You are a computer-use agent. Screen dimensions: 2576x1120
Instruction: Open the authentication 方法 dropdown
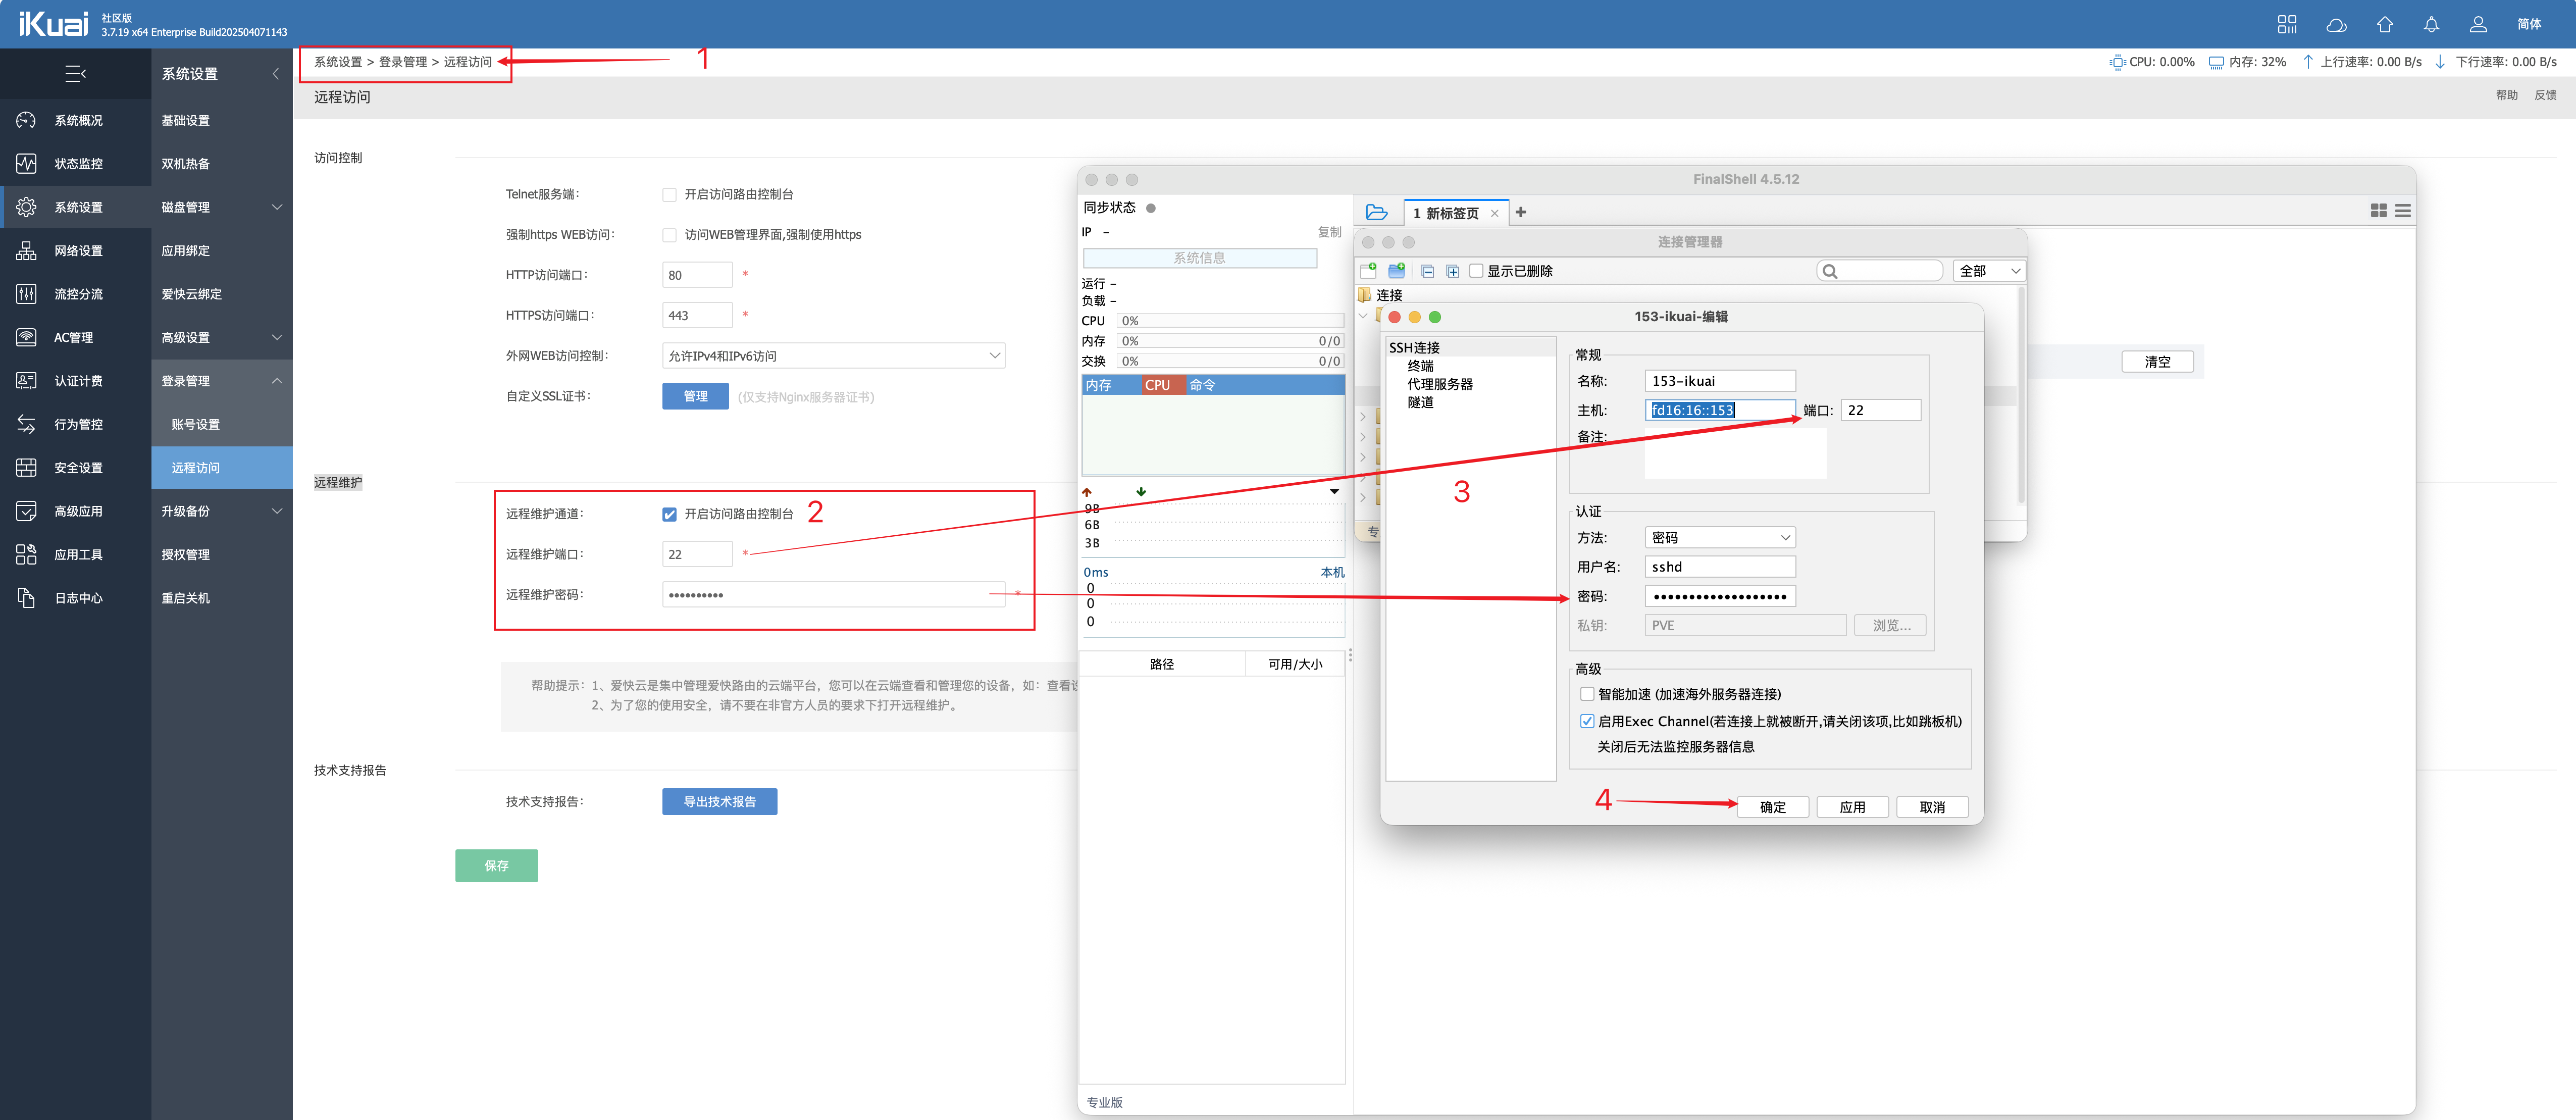click(1719, 538)
